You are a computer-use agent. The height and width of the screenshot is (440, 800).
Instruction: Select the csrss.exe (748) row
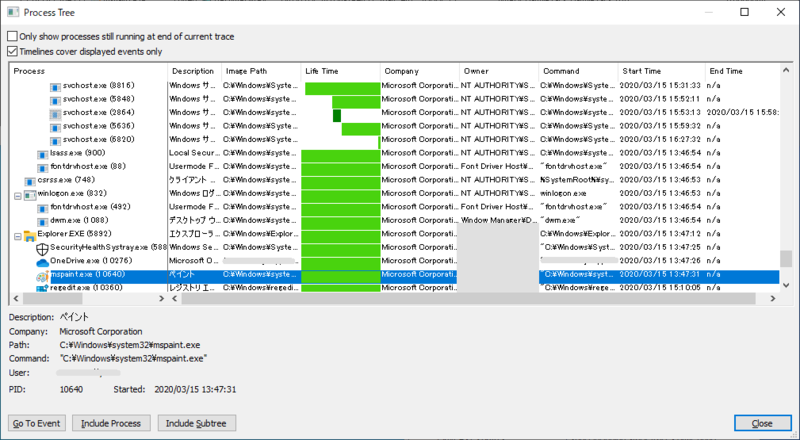[x=395, y=180]
